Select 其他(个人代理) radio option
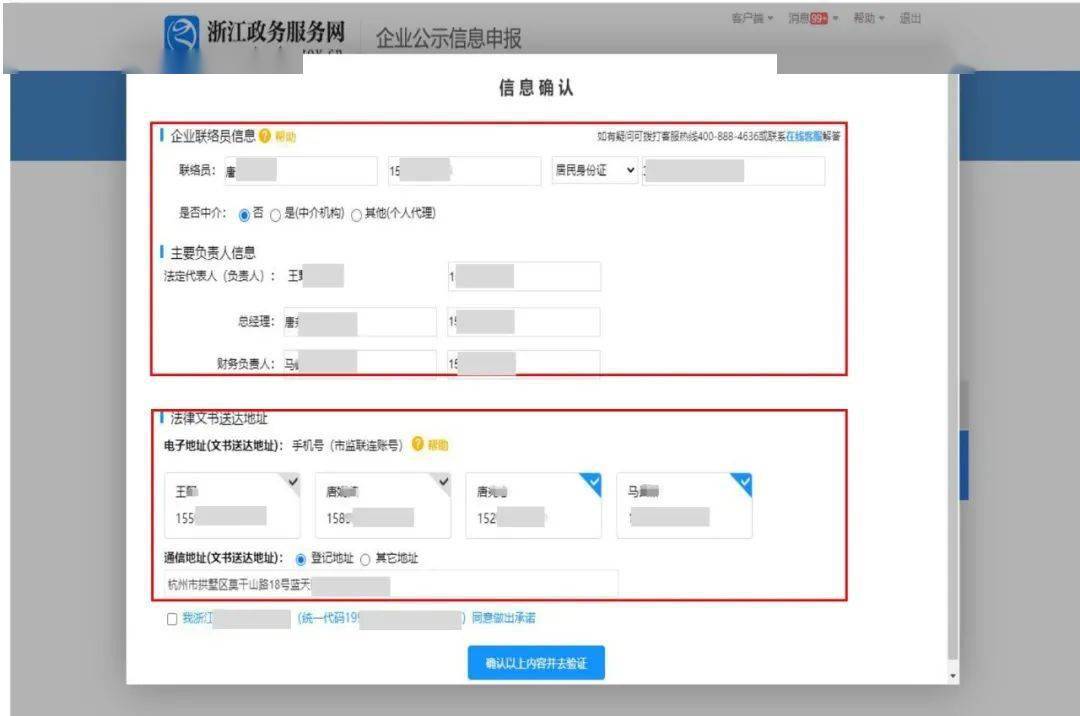 tap(356, 215)
